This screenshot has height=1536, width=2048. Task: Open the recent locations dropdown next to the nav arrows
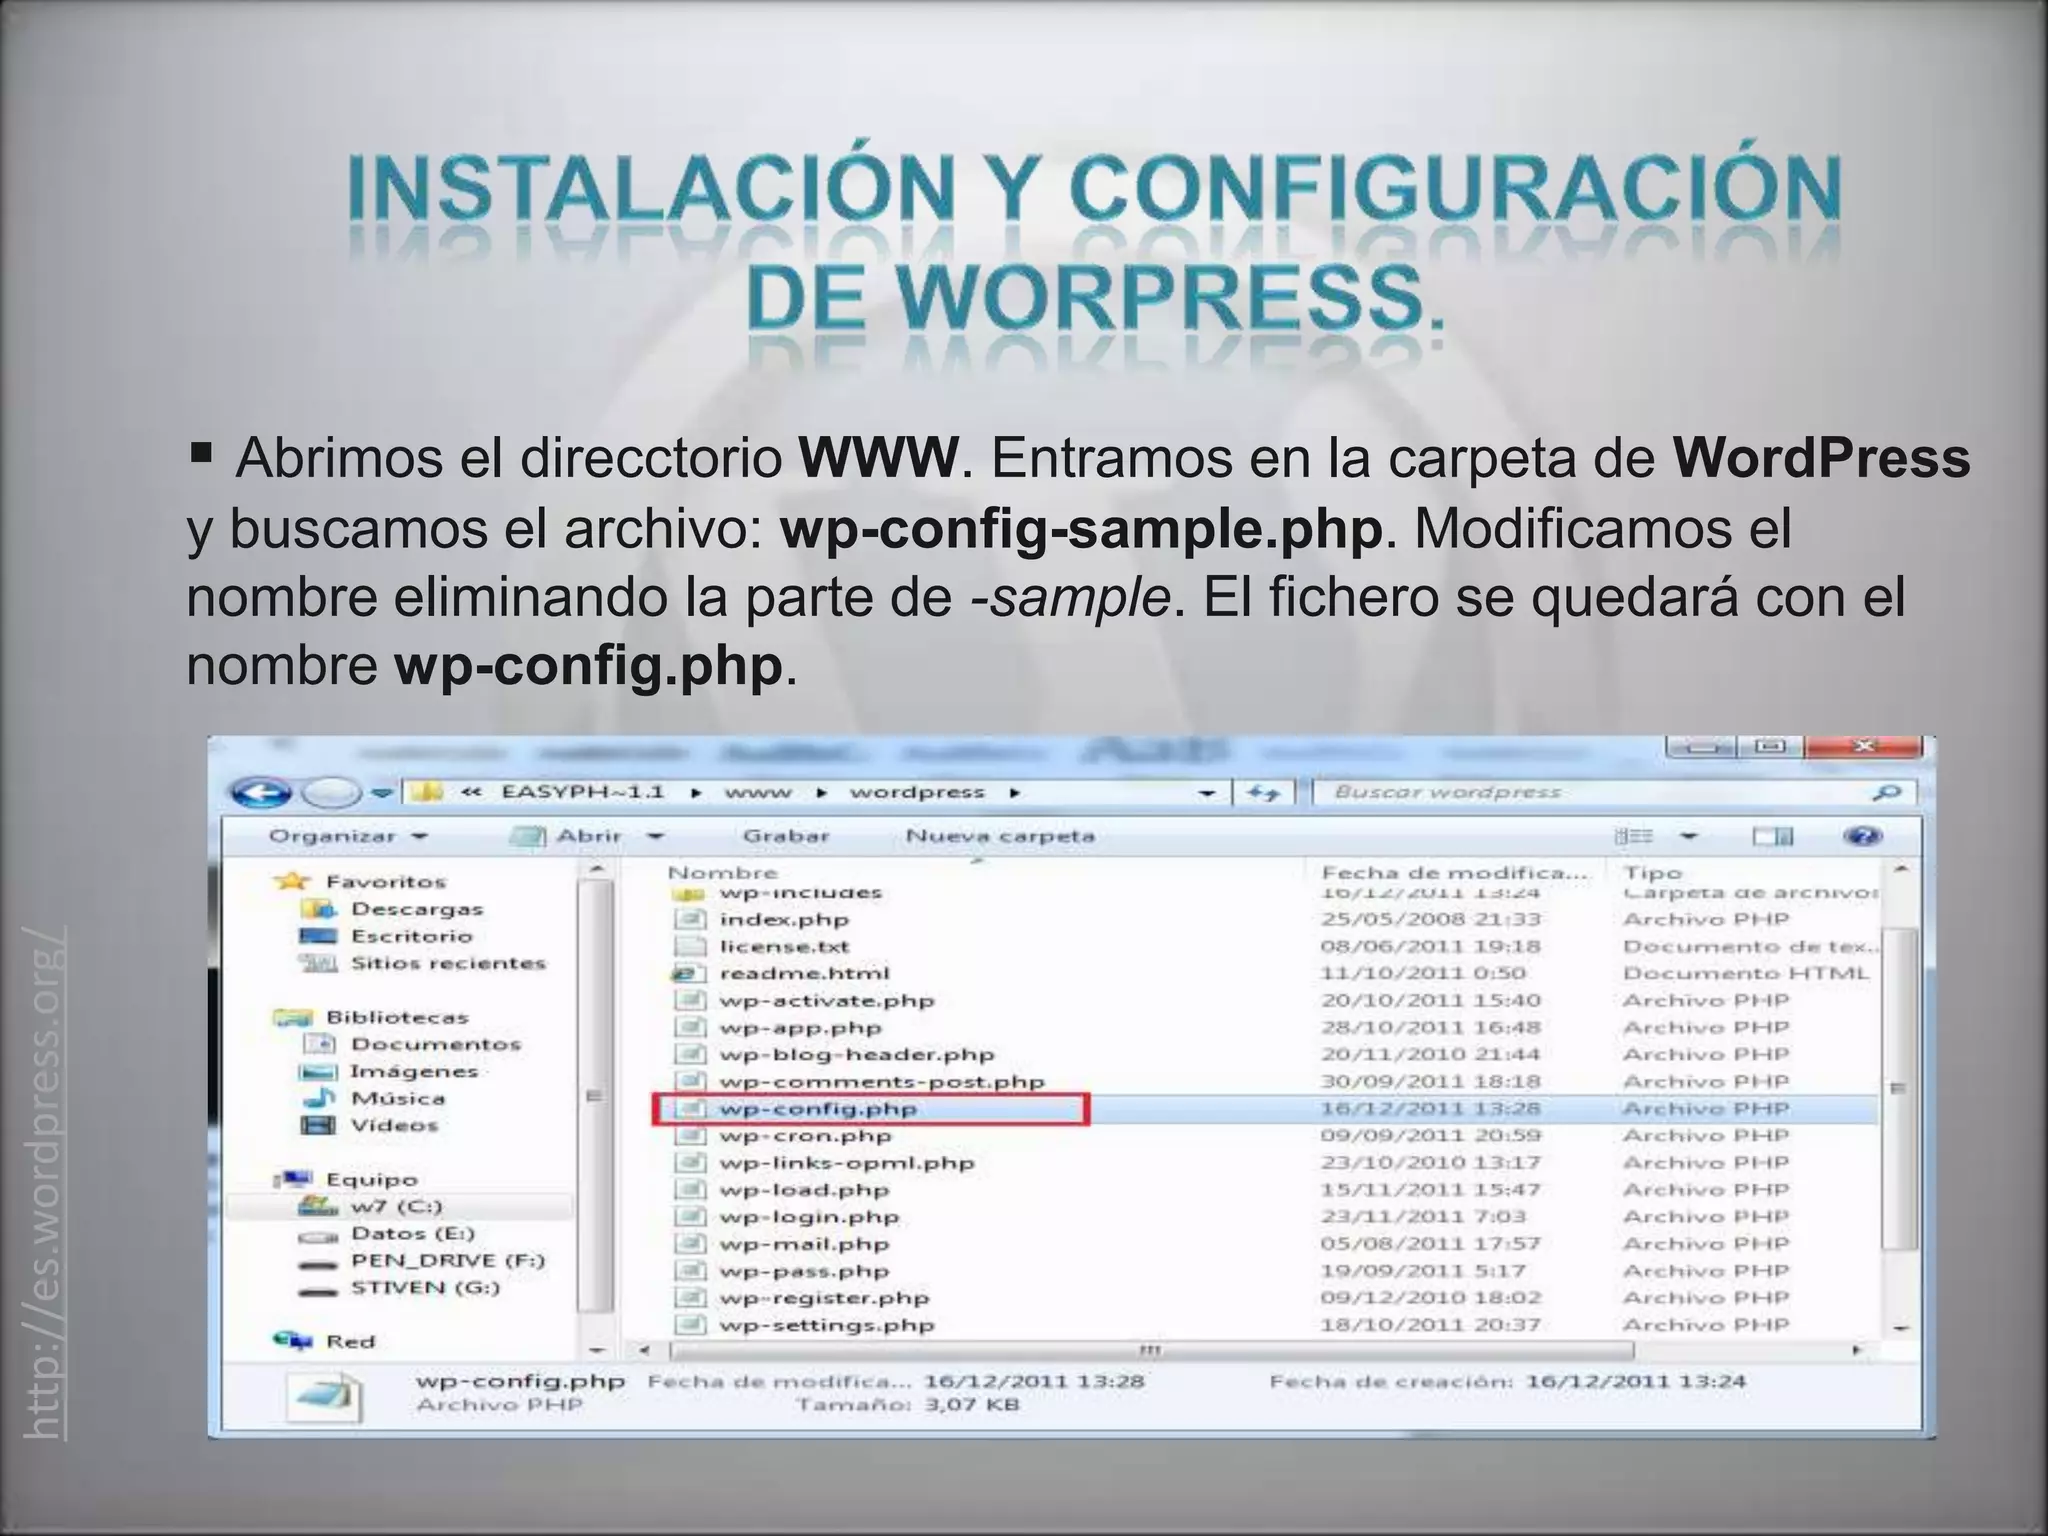[x=381, y=793]
